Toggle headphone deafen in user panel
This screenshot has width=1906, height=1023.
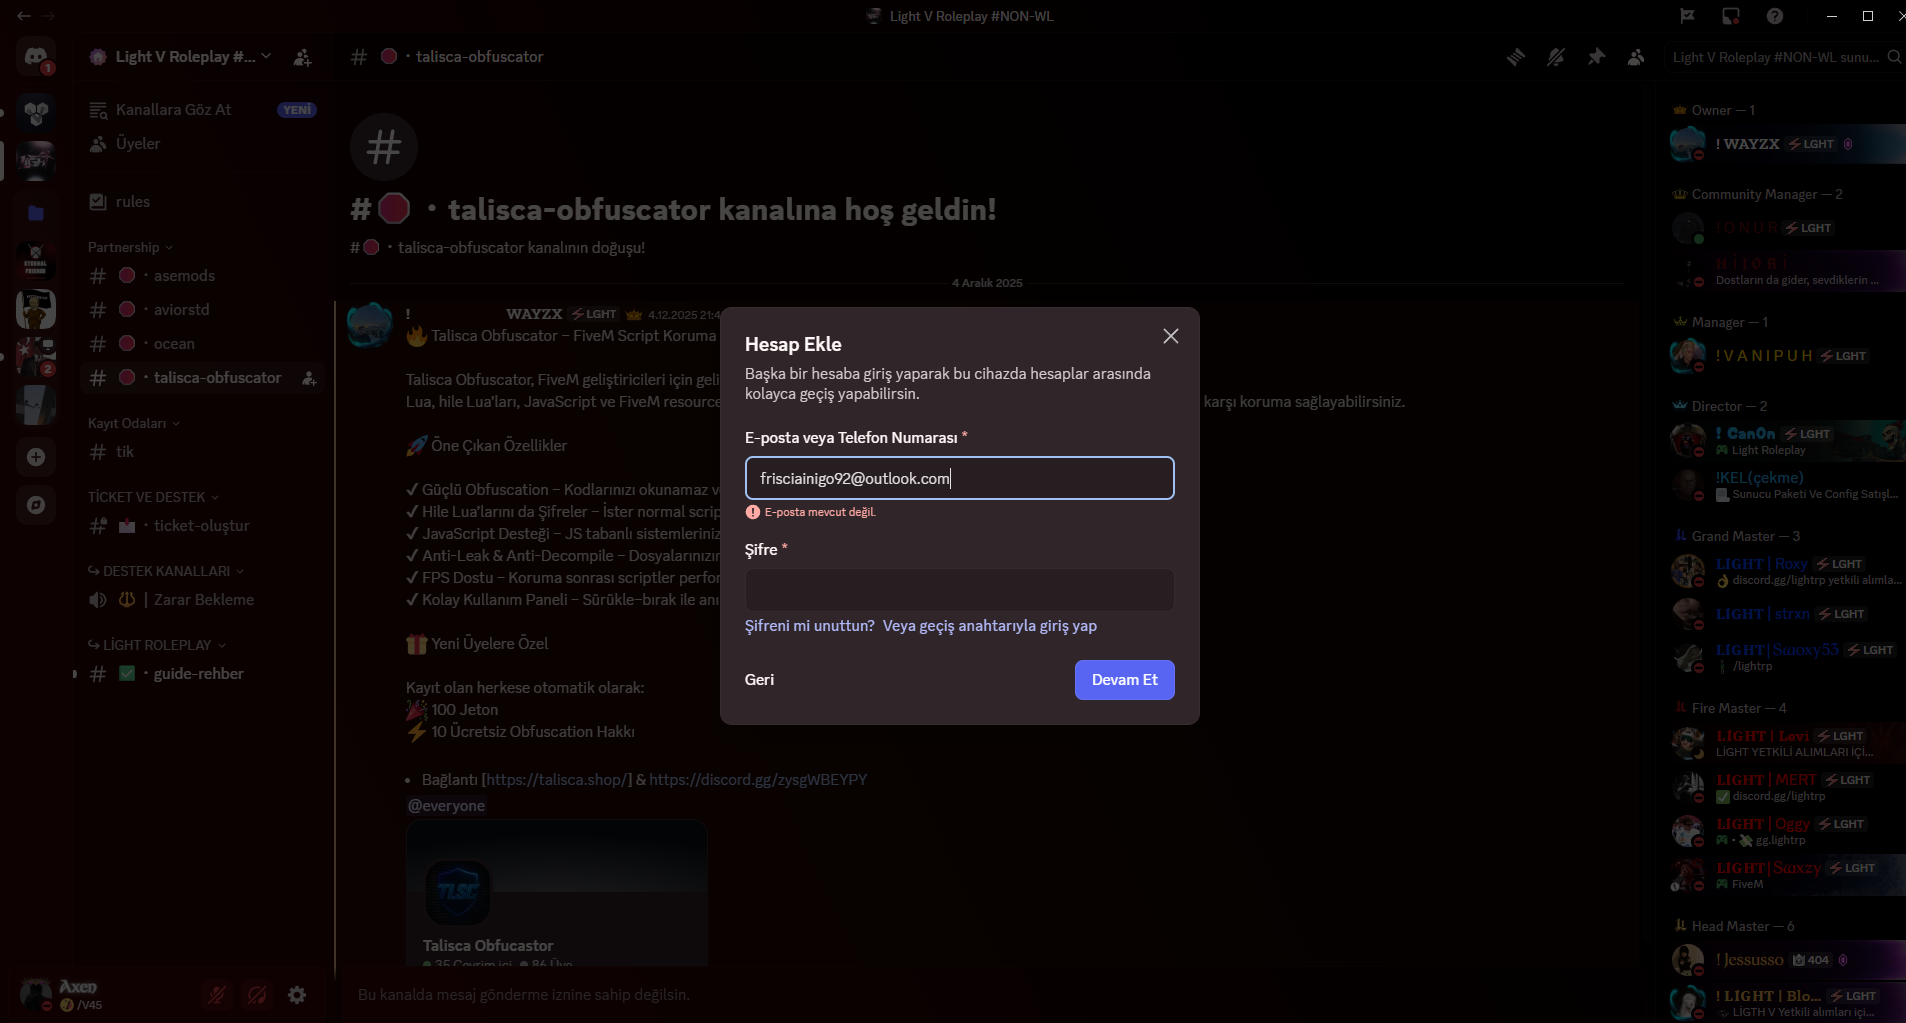coord(257,995)
